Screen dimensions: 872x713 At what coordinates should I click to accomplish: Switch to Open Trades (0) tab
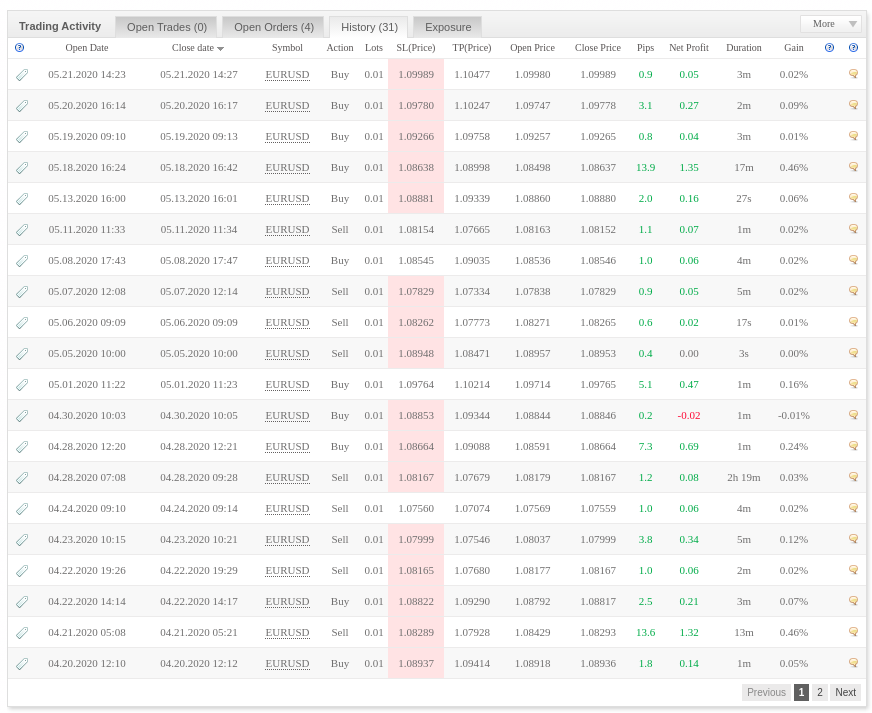tap(167, 27)
